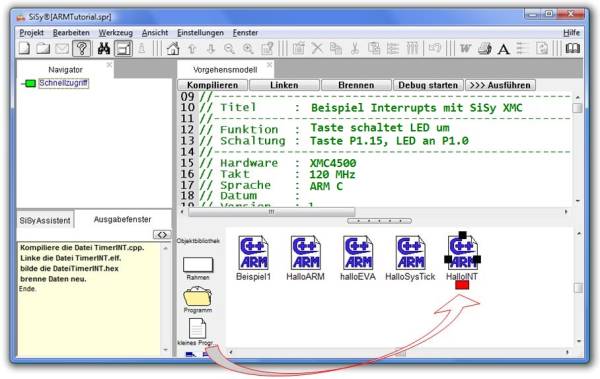Click the binoculars search icon
Screen dimensions: 600x379
tap(104, 49)
